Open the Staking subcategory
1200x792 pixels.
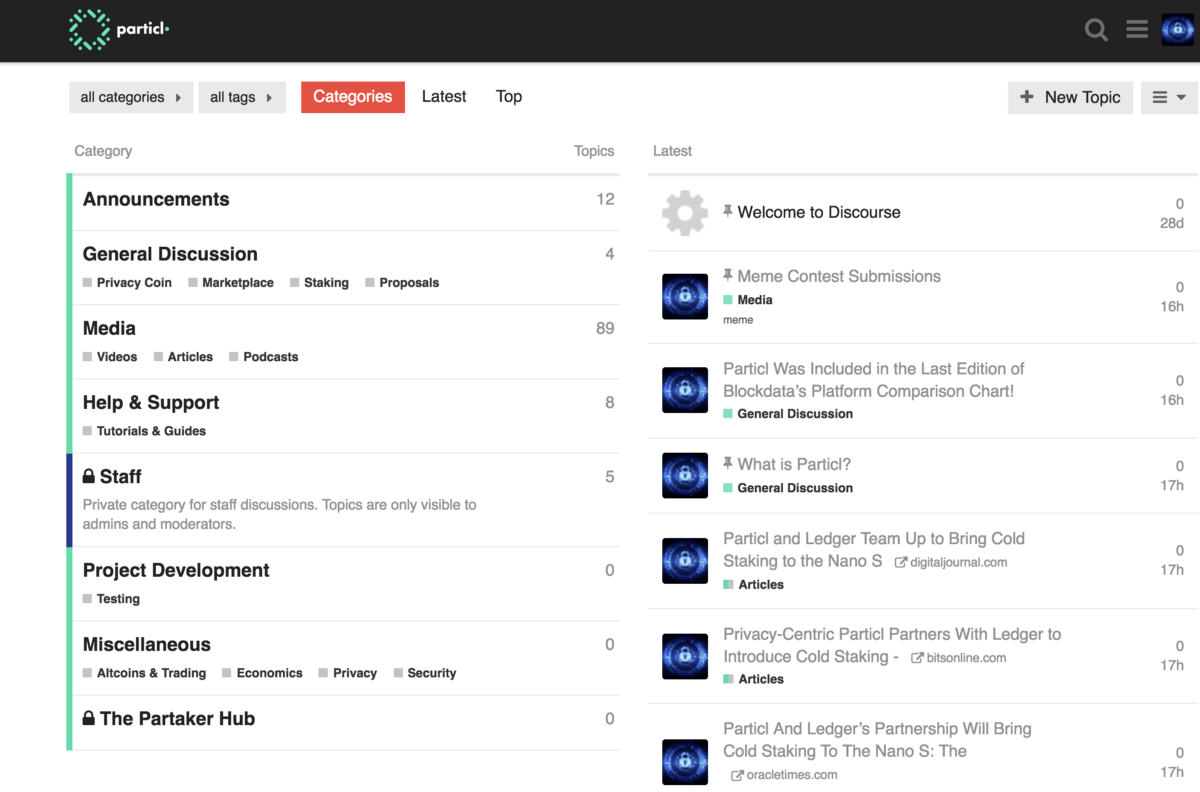(x=319, y=283)
